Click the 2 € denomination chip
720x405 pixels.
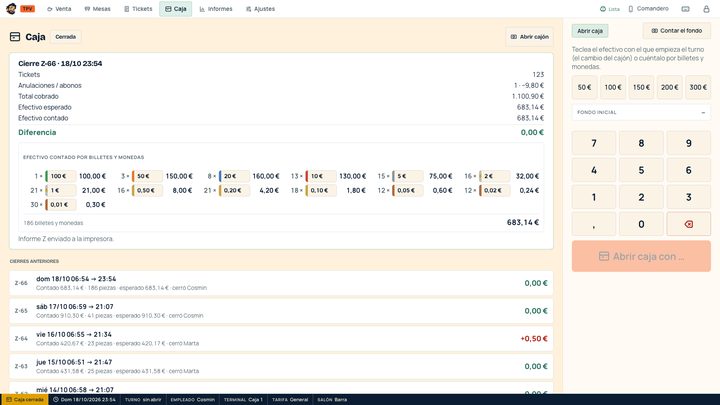tap(494, 176)
